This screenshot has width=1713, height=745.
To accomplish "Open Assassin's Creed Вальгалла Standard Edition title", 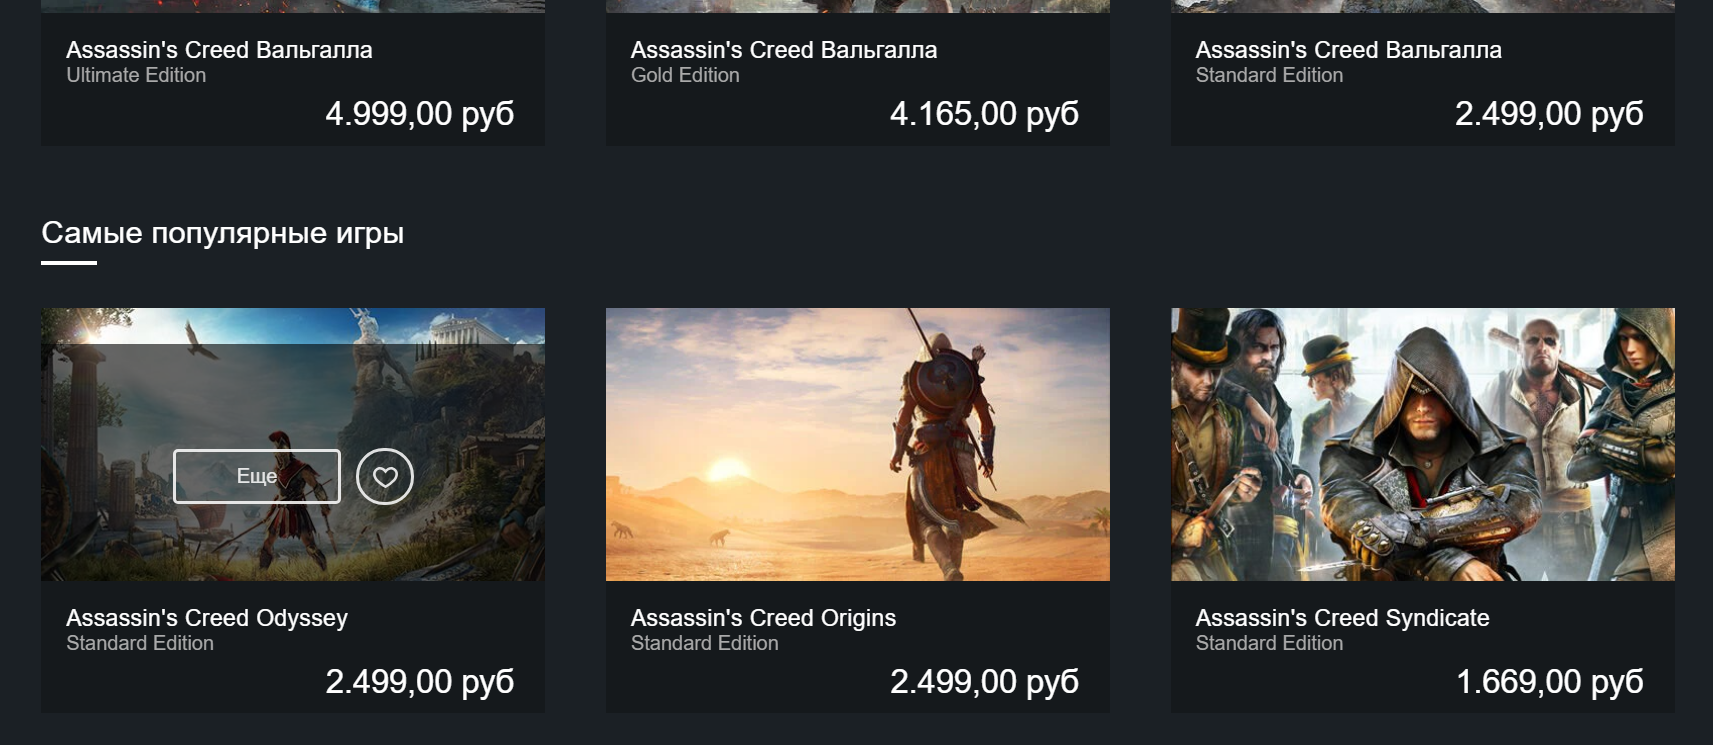I will click(1348, 50).
